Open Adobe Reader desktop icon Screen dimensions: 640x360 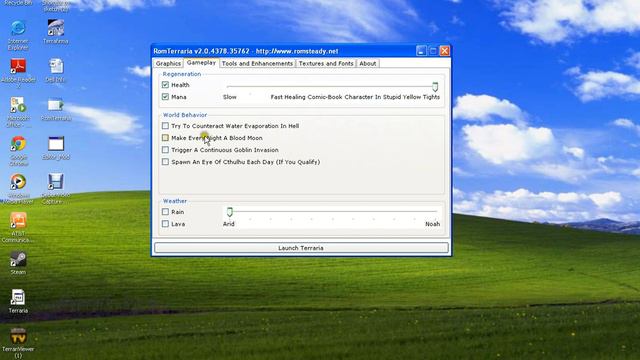click(18, 72)
